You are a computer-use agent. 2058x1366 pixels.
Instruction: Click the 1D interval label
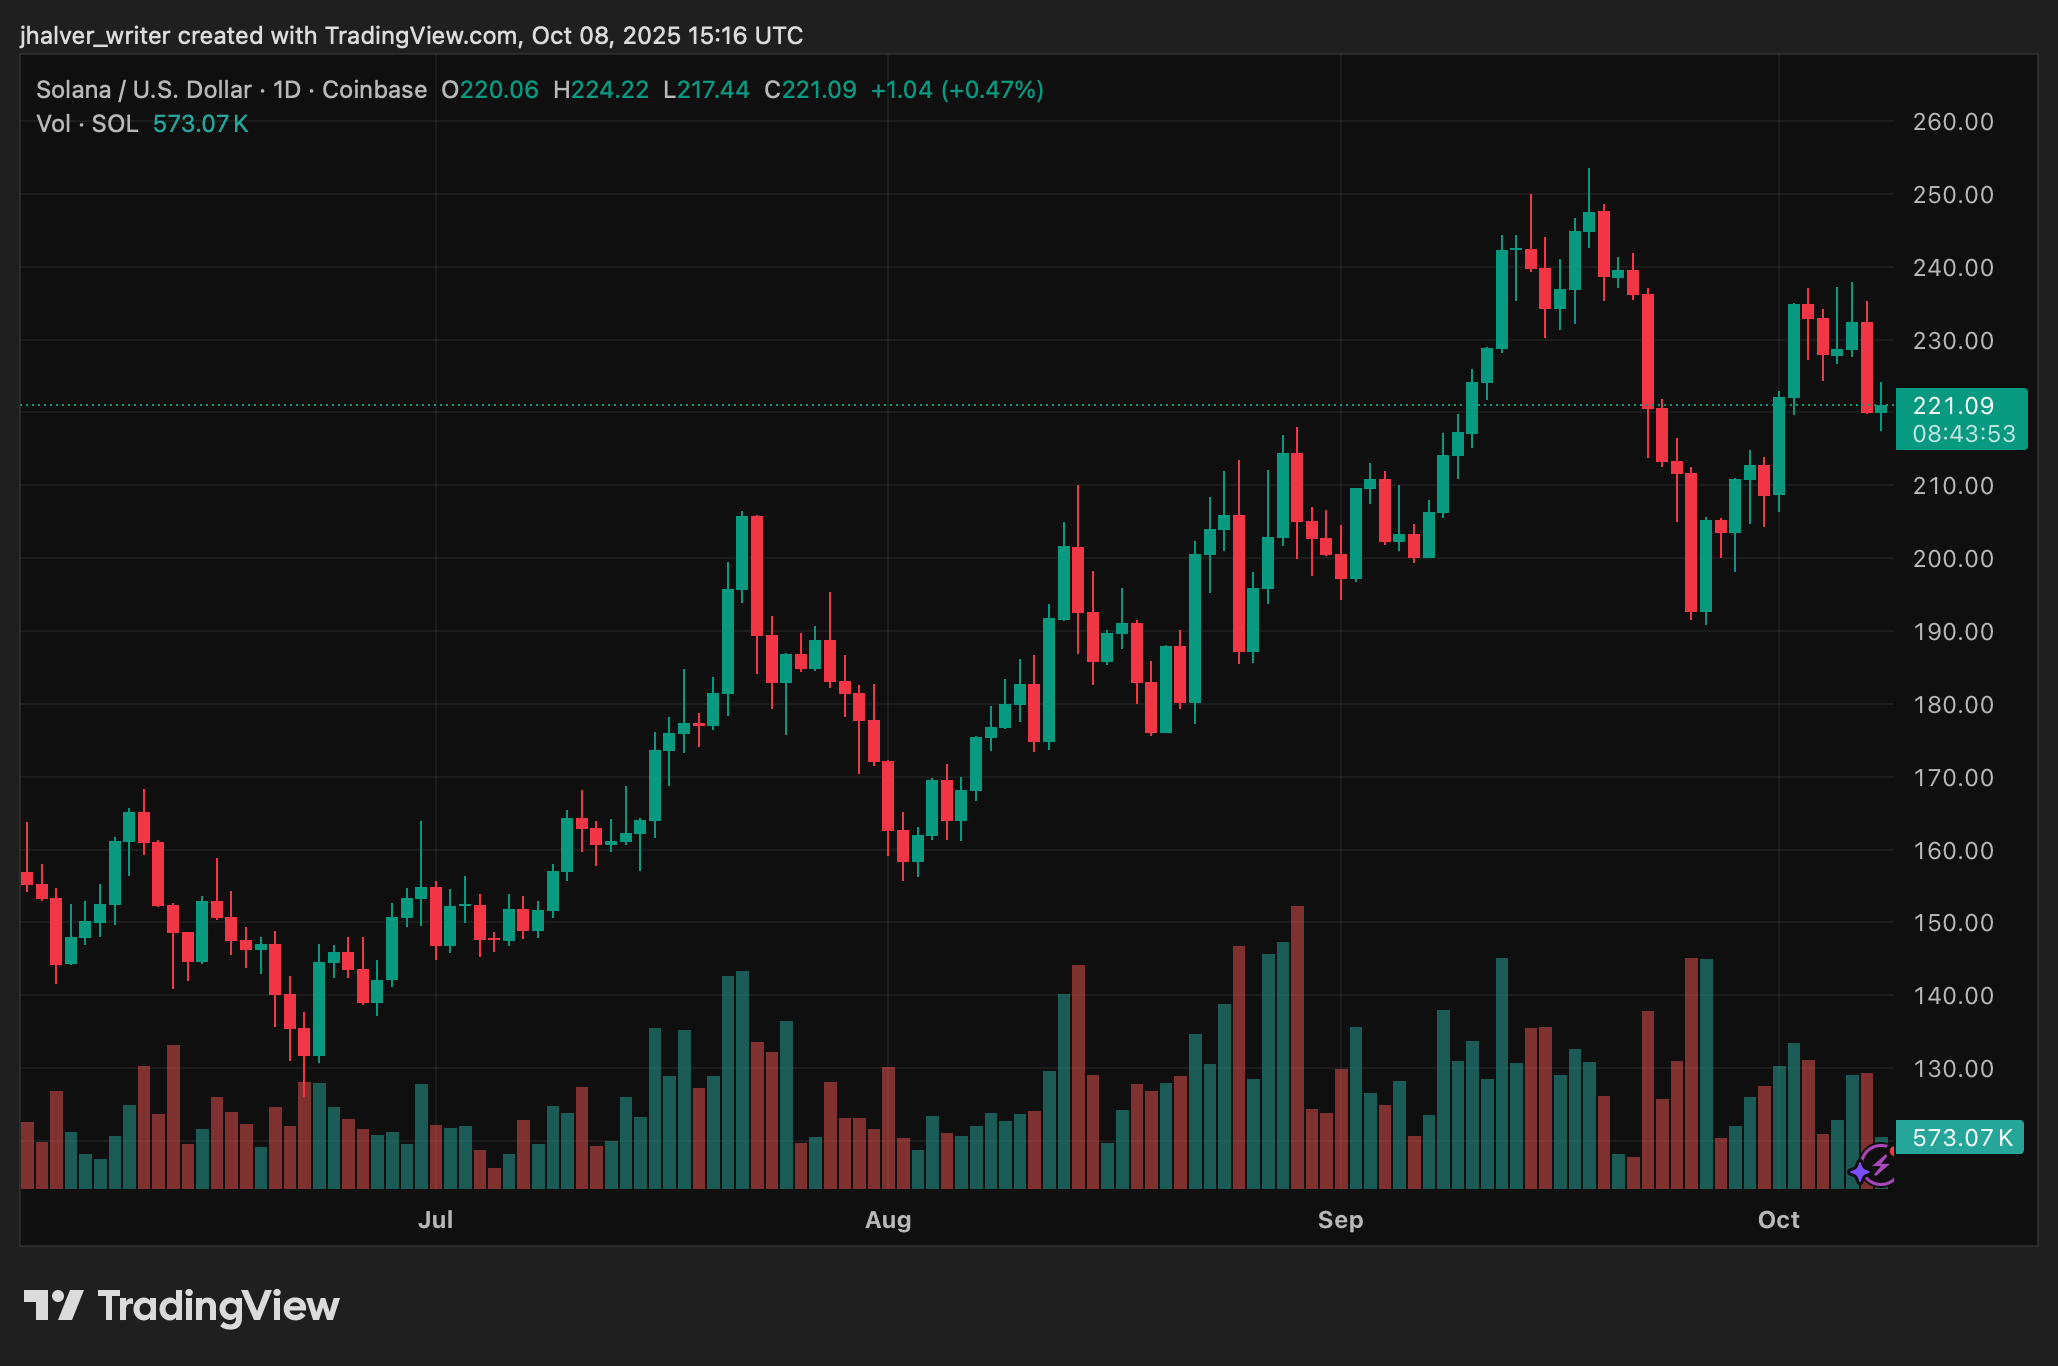click(x=287, y=90)
